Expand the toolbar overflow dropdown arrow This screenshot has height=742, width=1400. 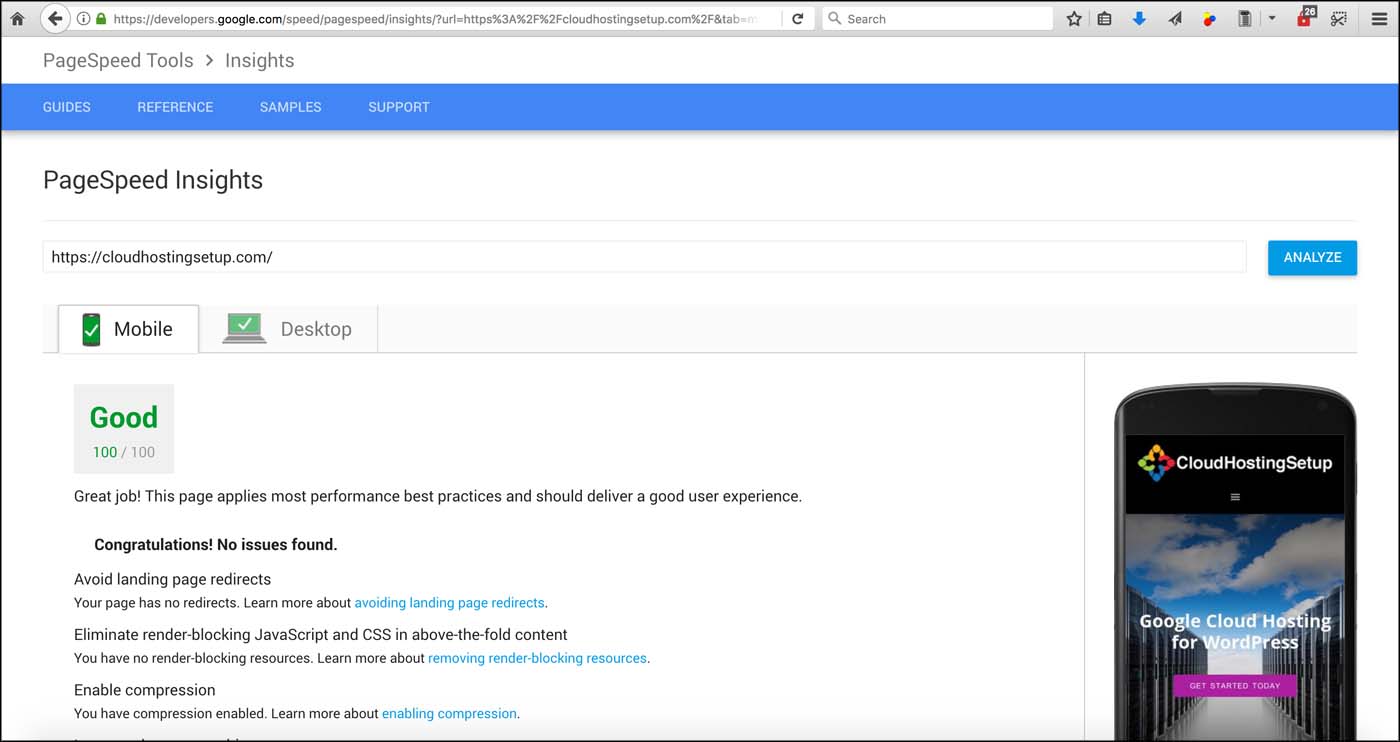[x=1272, y=18]
